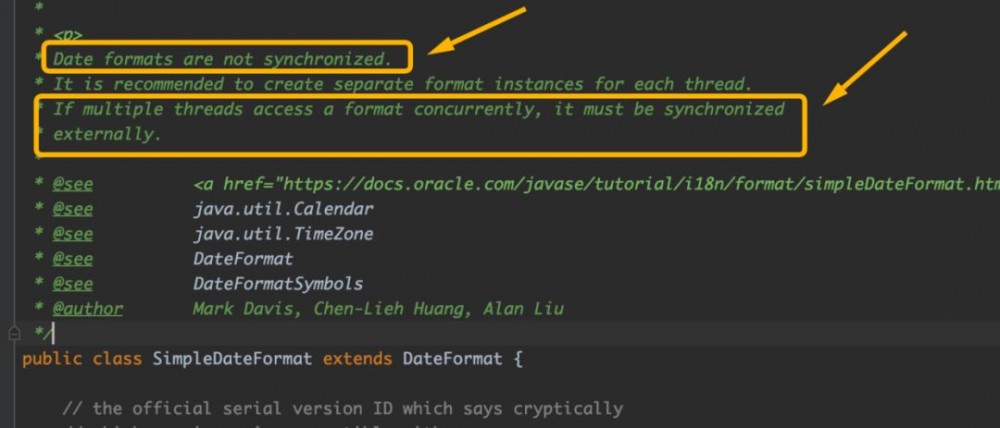Click the @see tag beside java.util.TimeZone
This screenshot has width=1000, height=428.
[x=72, y=234]
